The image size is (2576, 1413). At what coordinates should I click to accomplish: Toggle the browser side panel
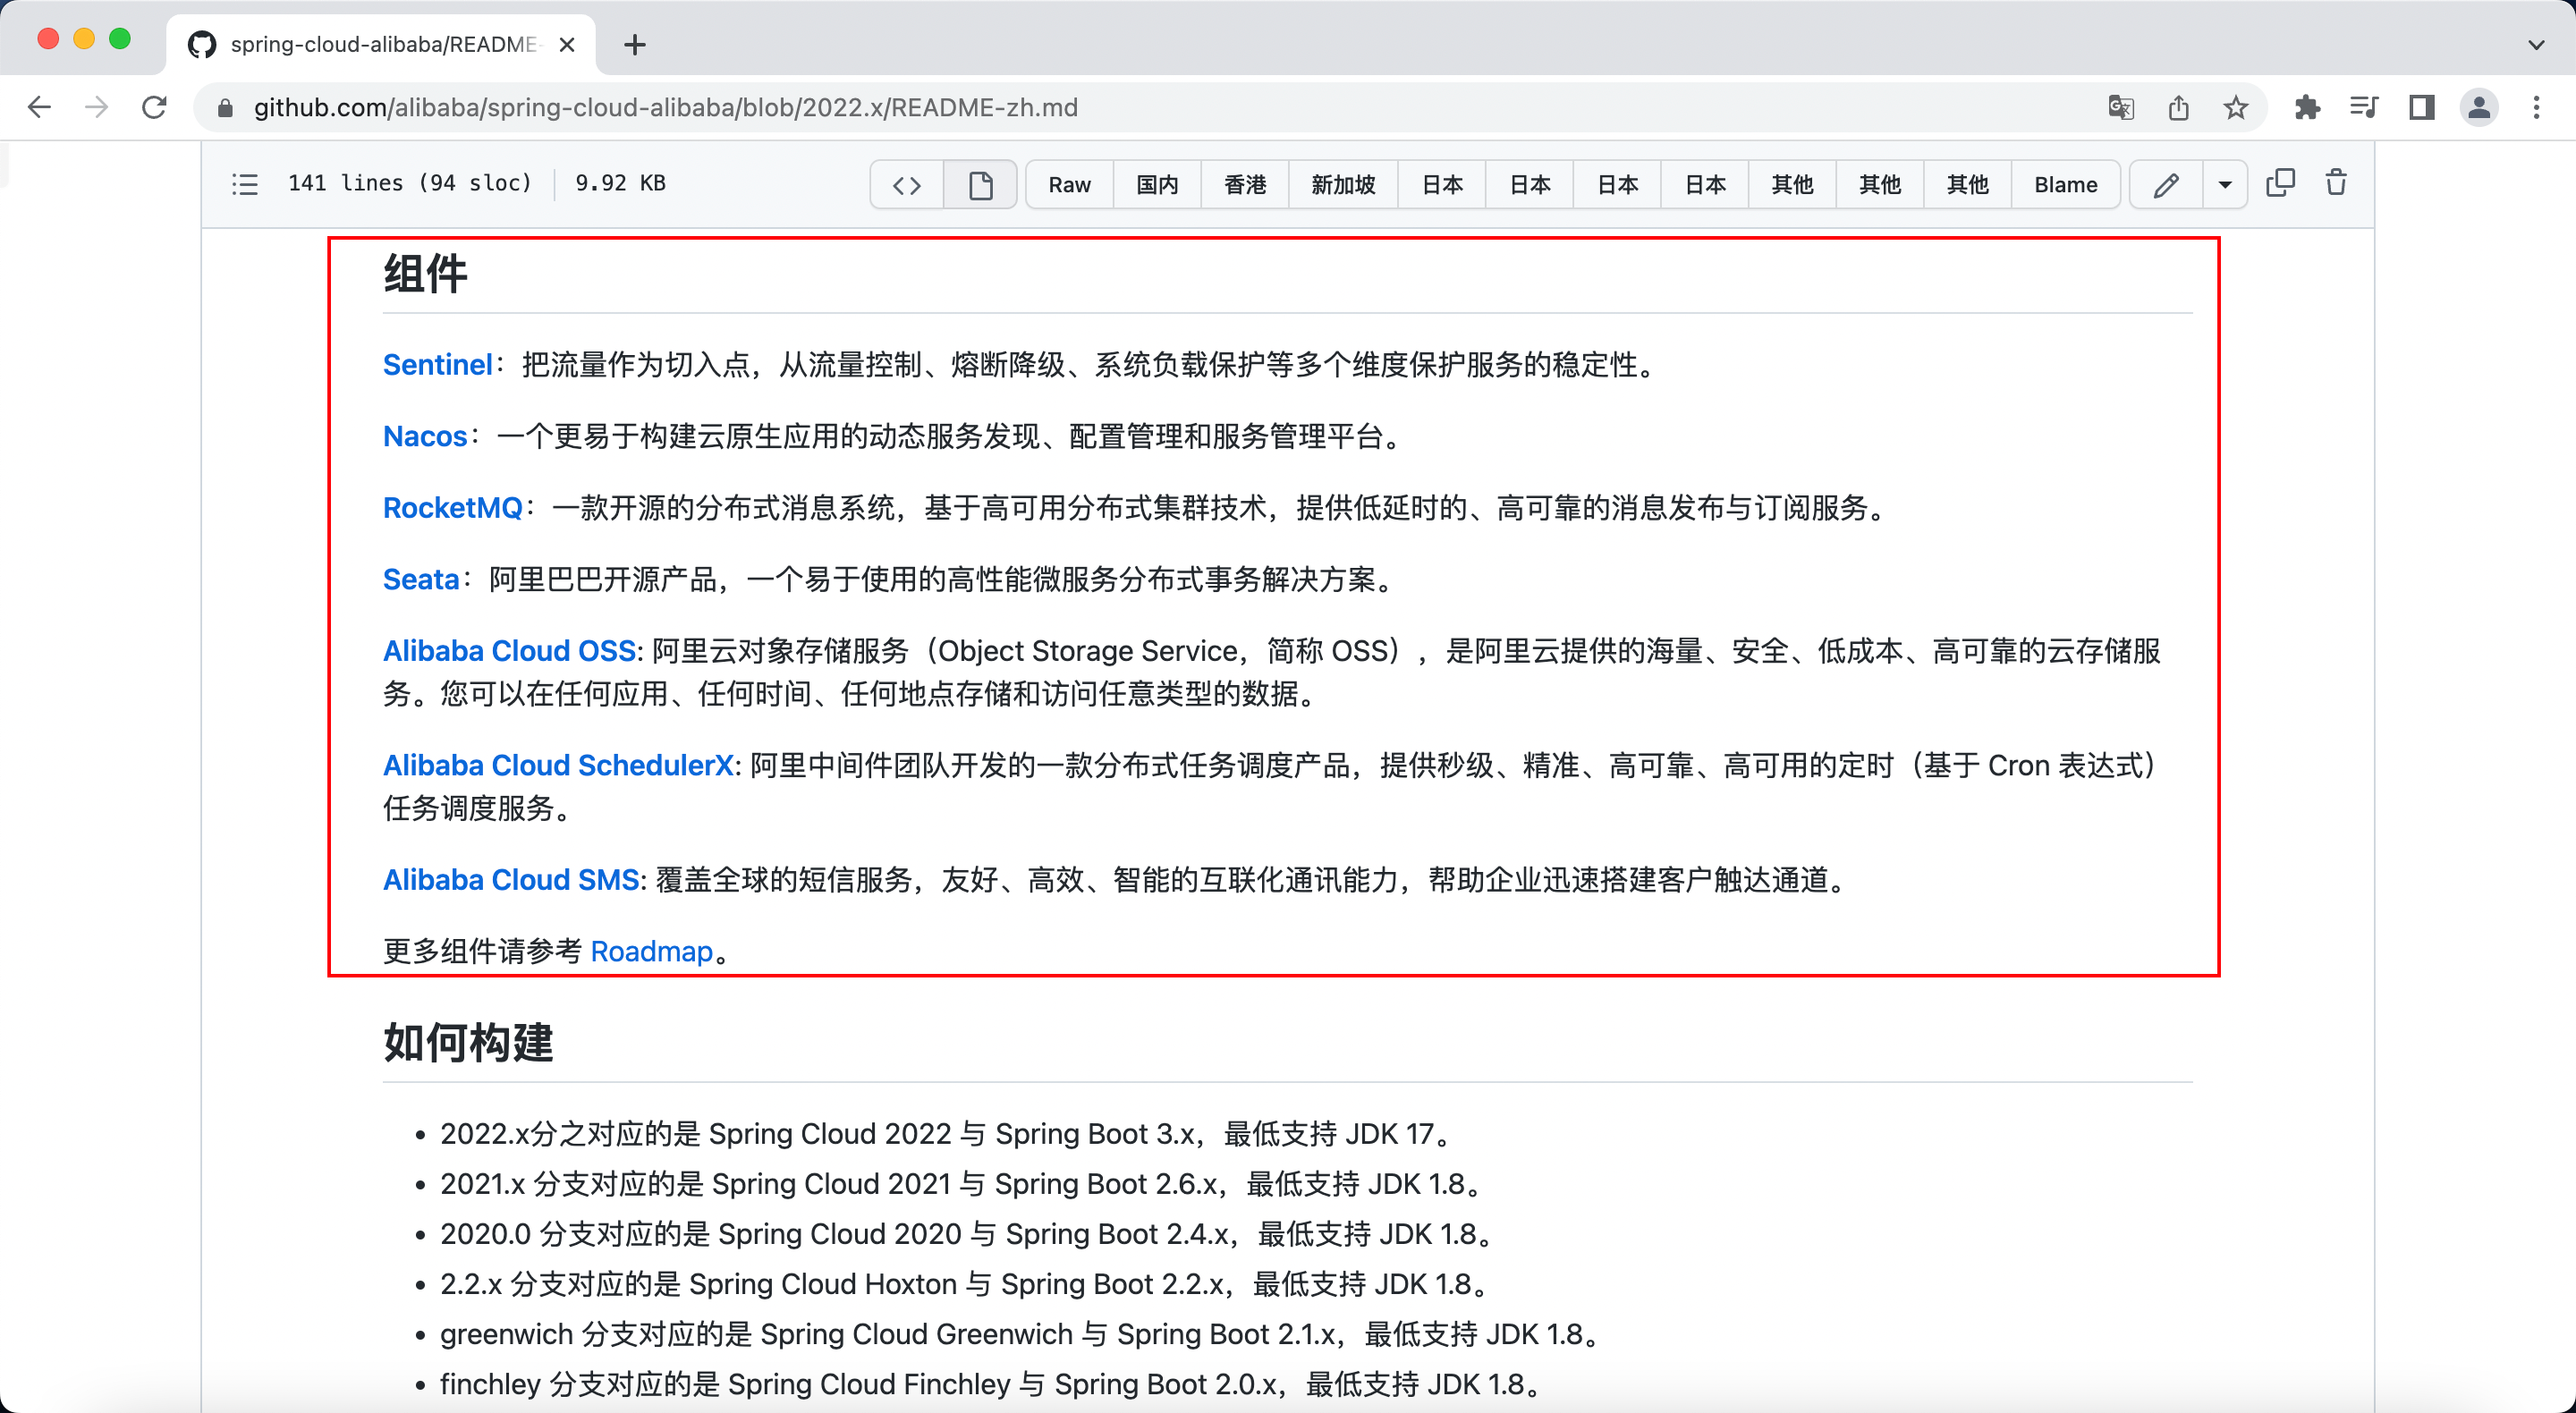pyautogui.click(x=2421, y=107)
